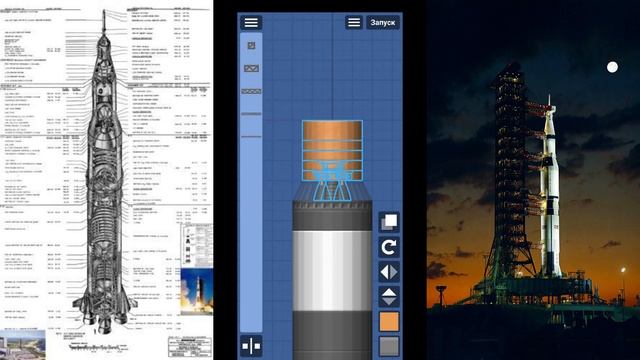Viewport: 640px width, 360px height.
Task: Open the rocket launch photo thumbnail
Action: 197,291
